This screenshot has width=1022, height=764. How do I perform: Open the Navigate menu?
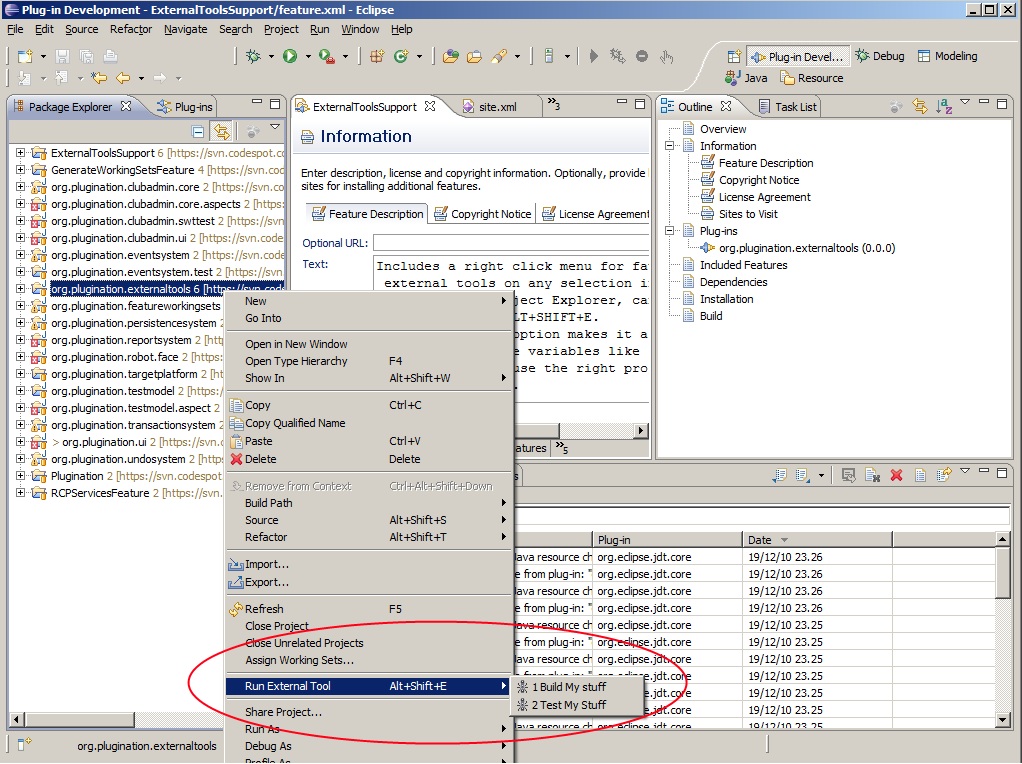pos(186,29)
